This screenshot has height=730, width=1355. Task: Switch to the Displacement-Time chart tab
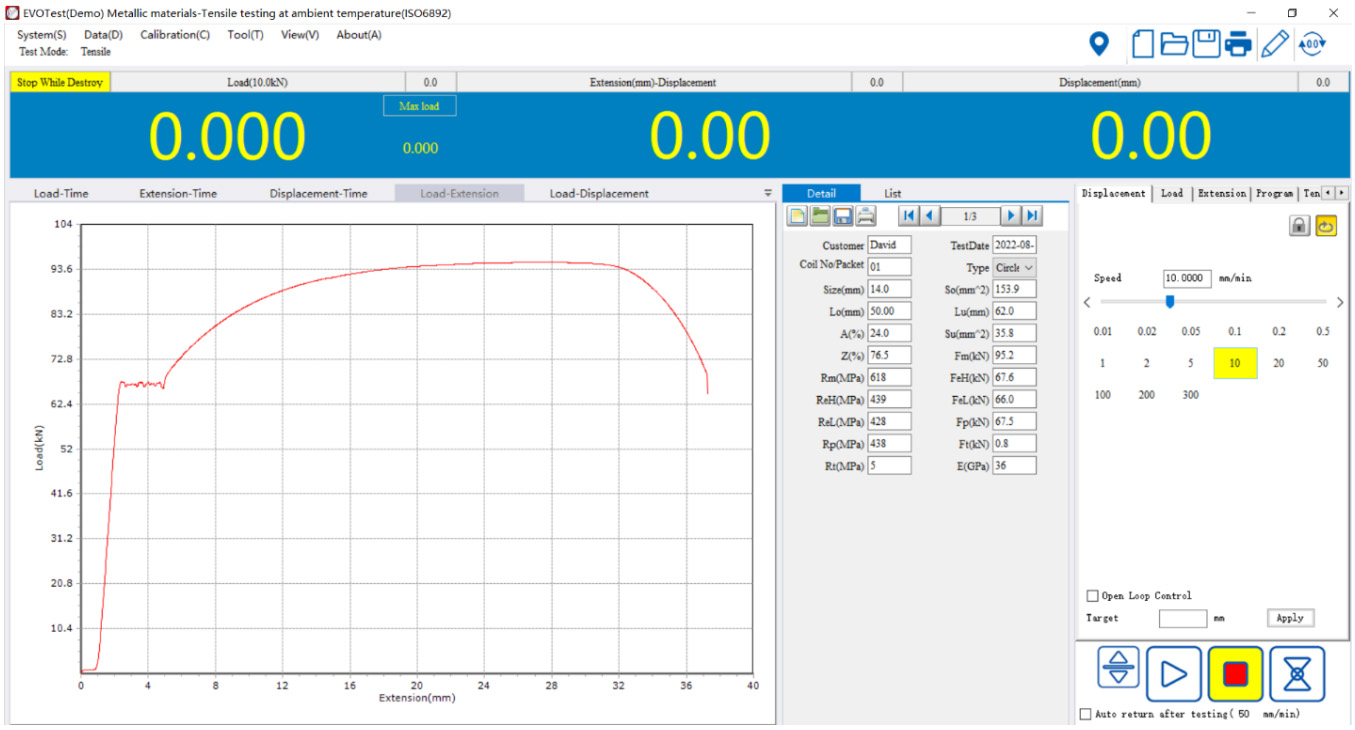click(x=318, y=193)
